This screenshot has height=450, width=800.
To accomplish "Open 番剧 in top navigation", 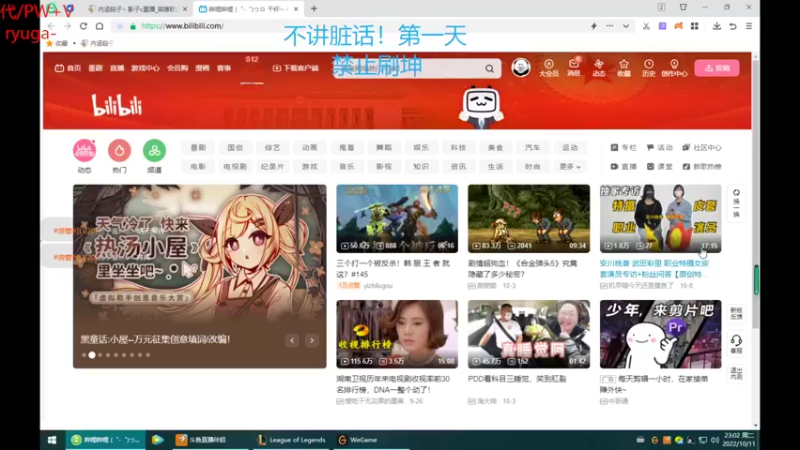I will tap(95, 68).
